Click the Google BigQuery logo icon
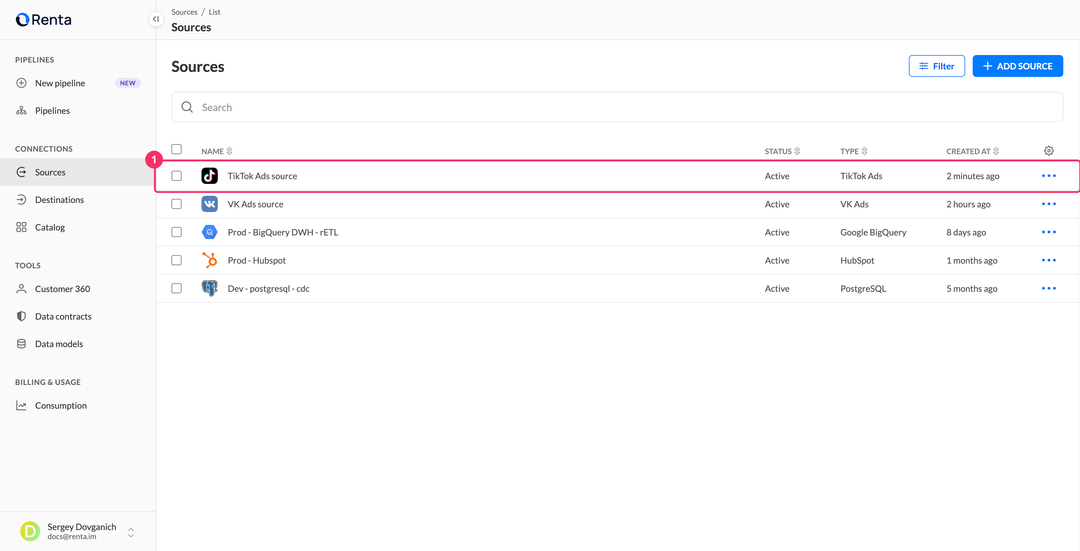This screenshot has width=1080, height=551. [x=209, y=232]
